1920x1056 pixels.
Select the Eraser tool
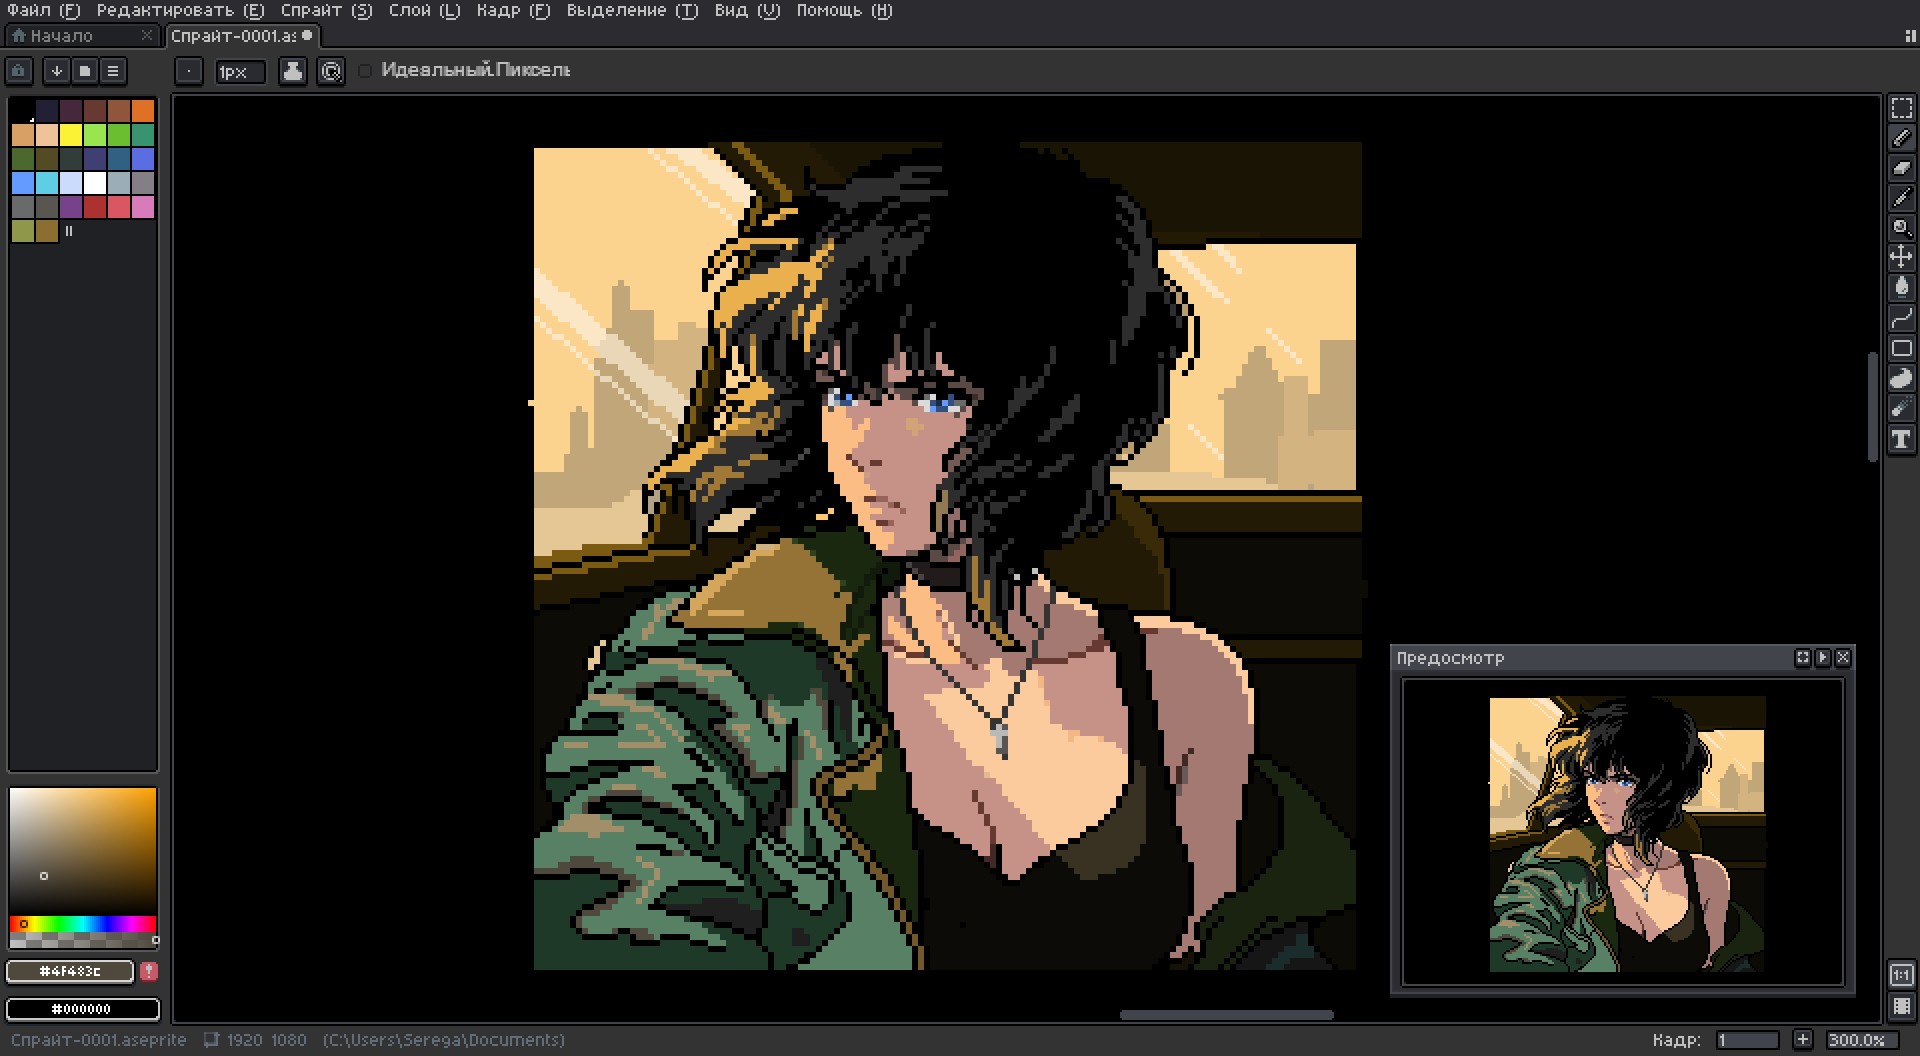1901,168
